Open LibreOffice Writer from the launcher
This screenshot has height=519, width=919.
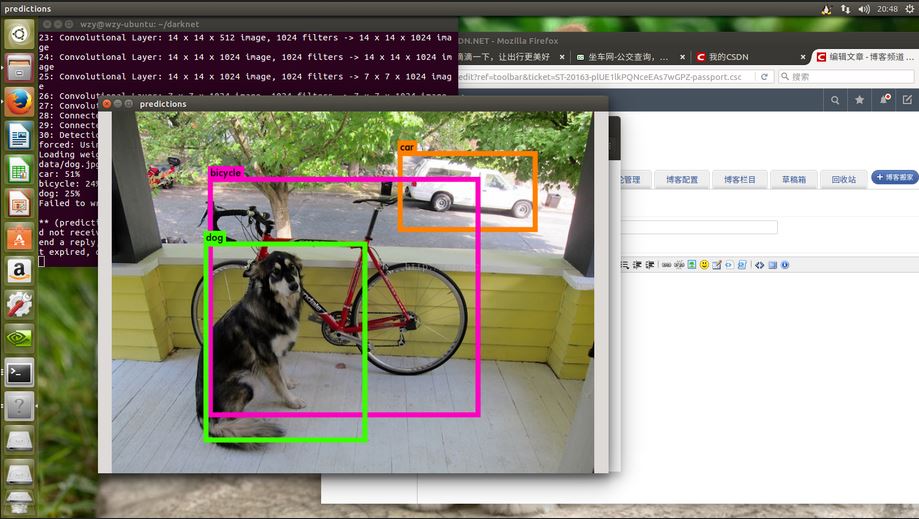point(19,136)
